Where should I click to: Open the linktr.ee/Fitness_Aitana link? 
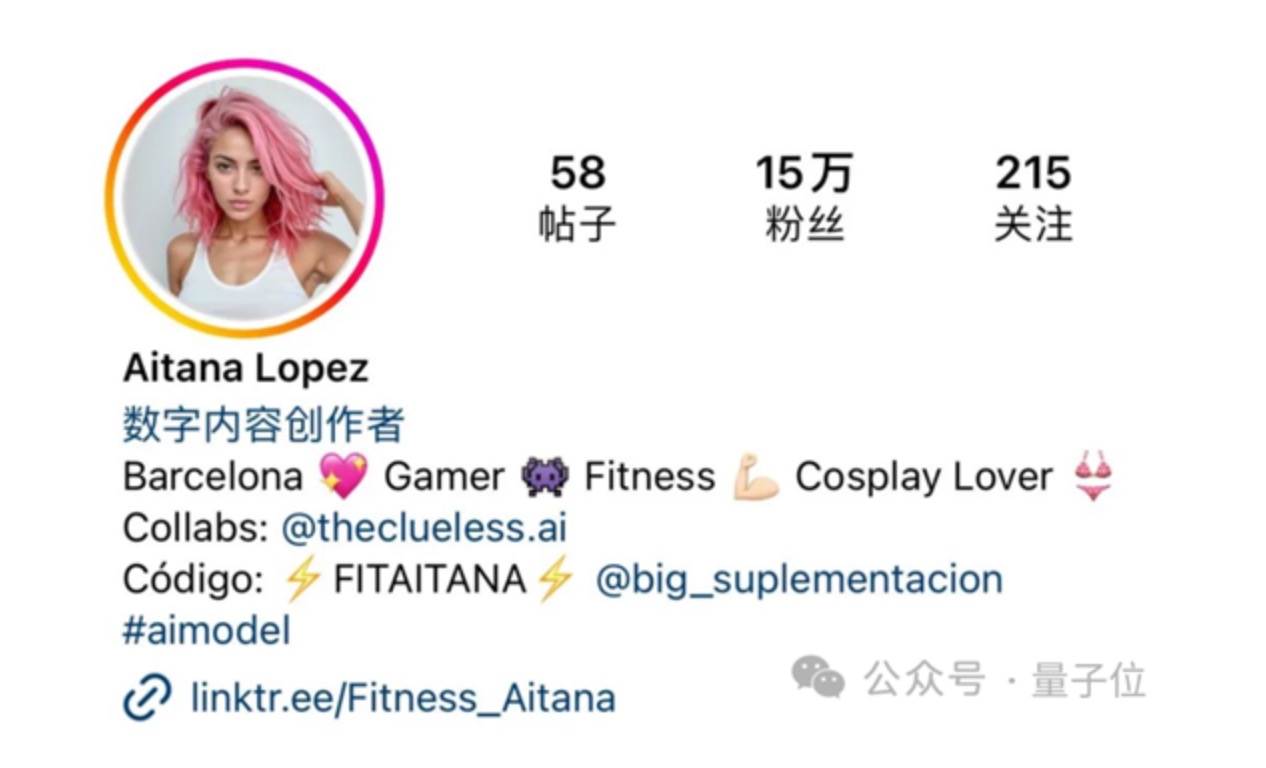click(403, 698)
